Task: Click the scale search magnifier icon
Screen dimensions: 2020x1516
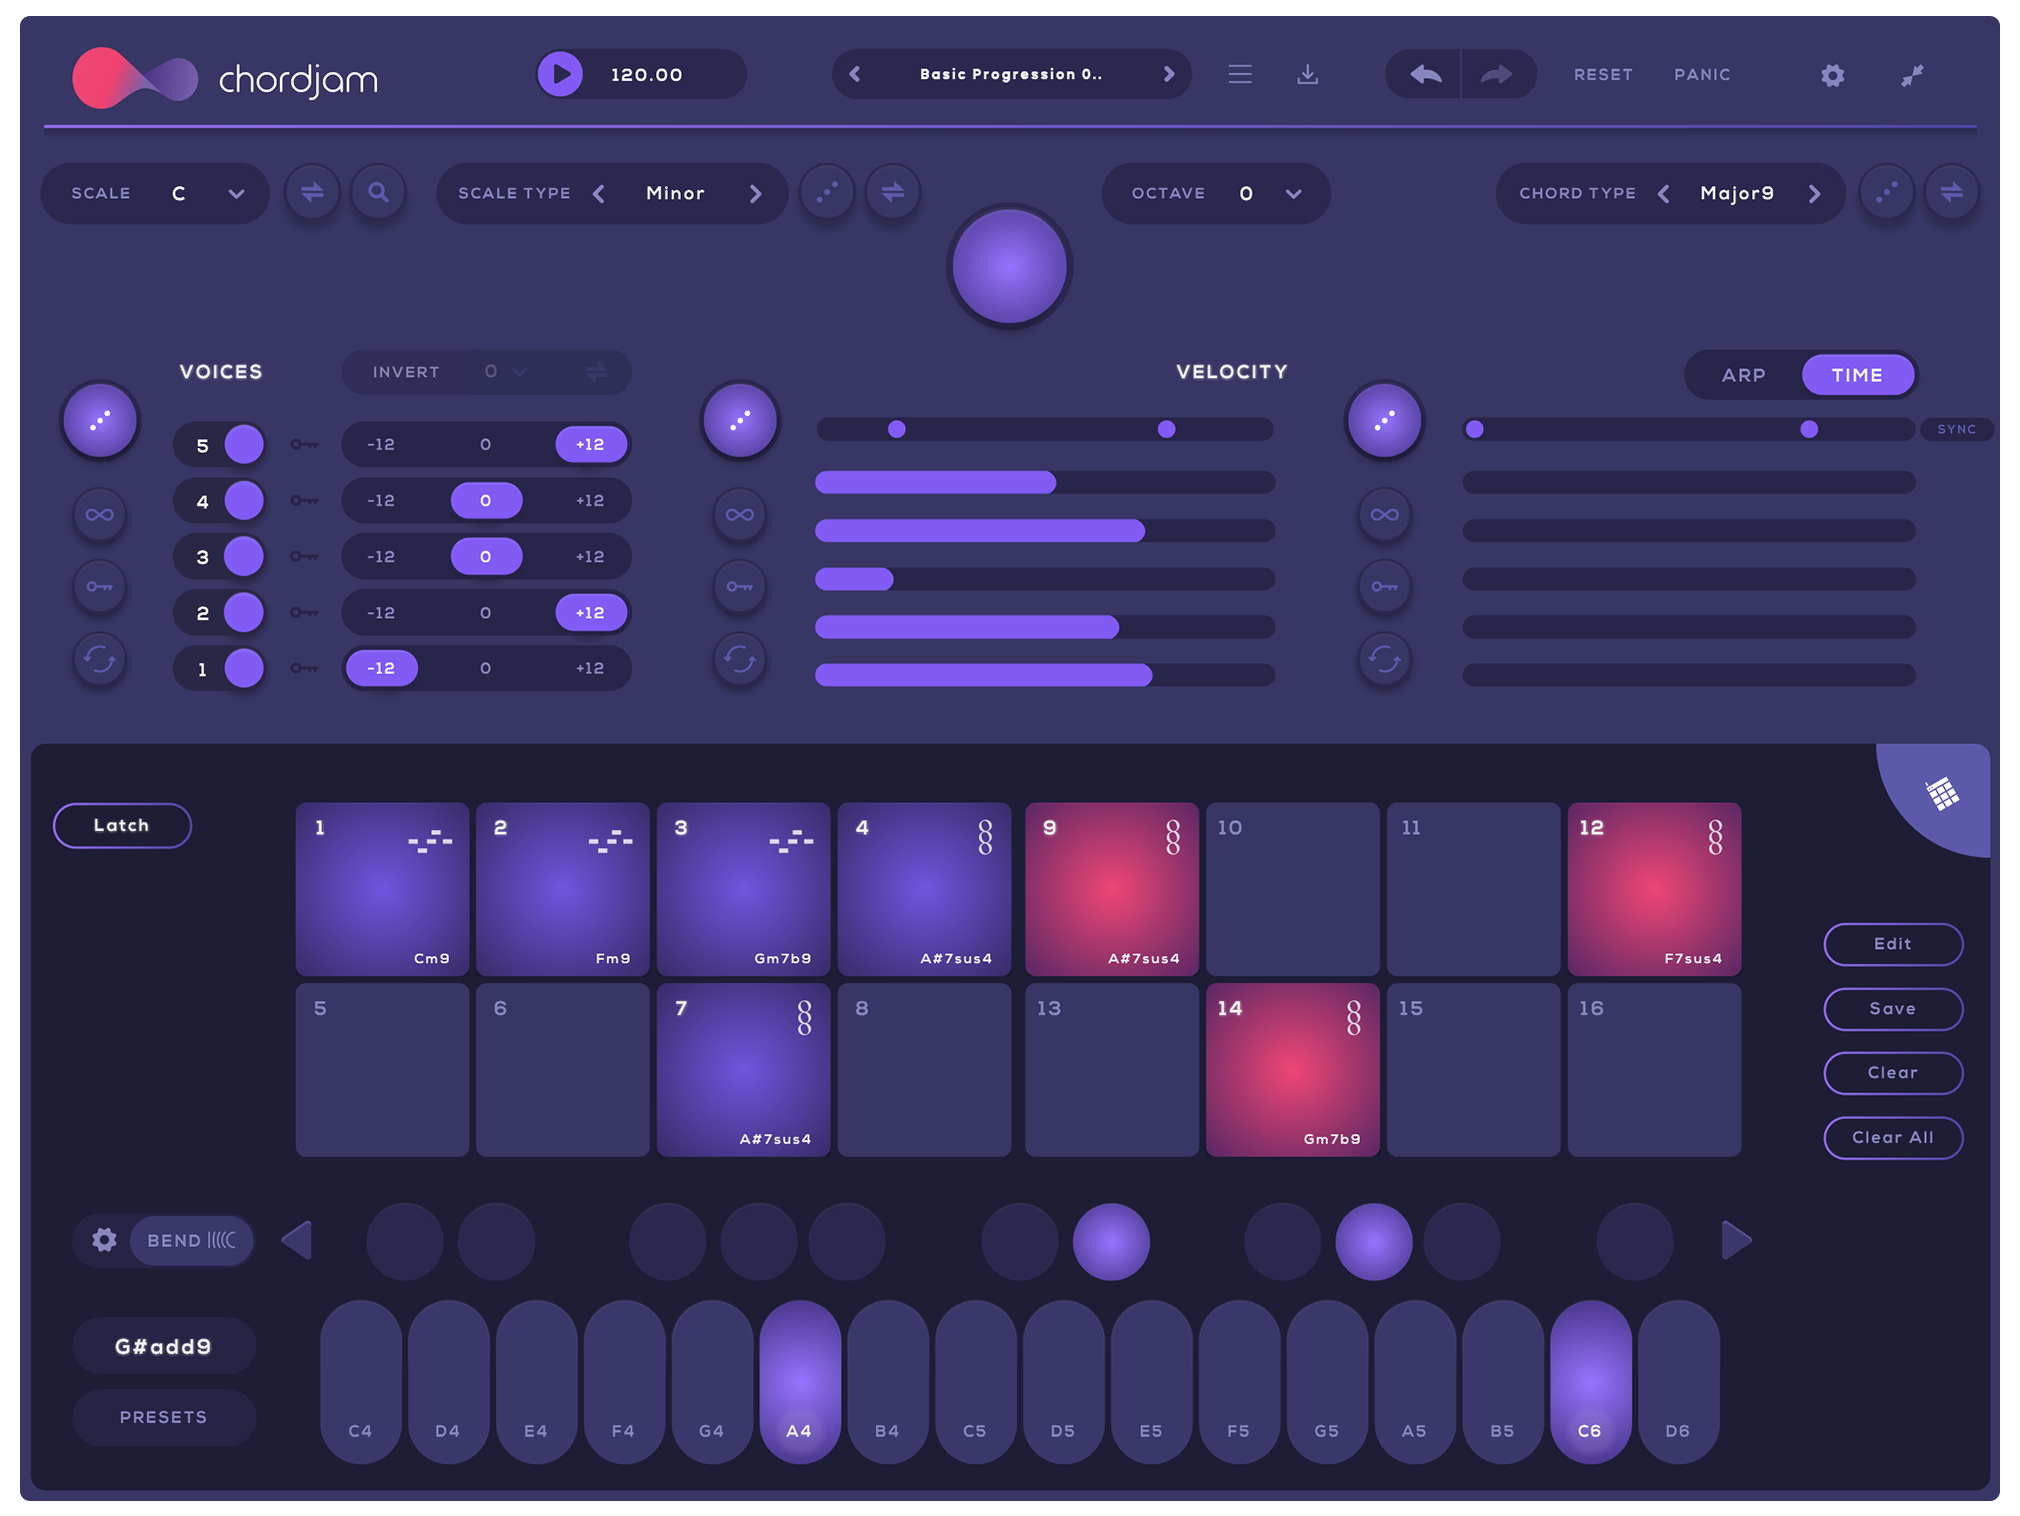Action: coord(378,193)
